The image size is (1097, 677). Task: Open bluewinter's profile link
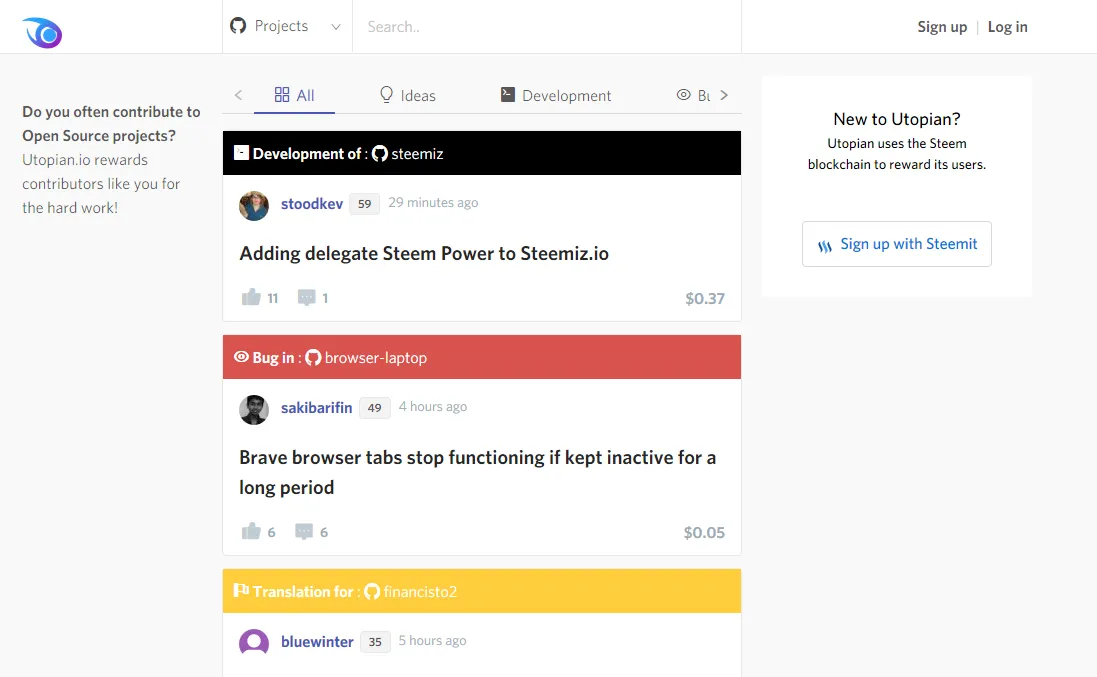[x=317, y=642]
